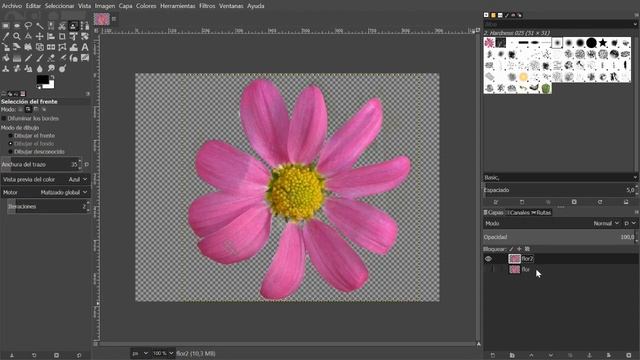
Task: Select the Move tool
Action: pos(40,36)
